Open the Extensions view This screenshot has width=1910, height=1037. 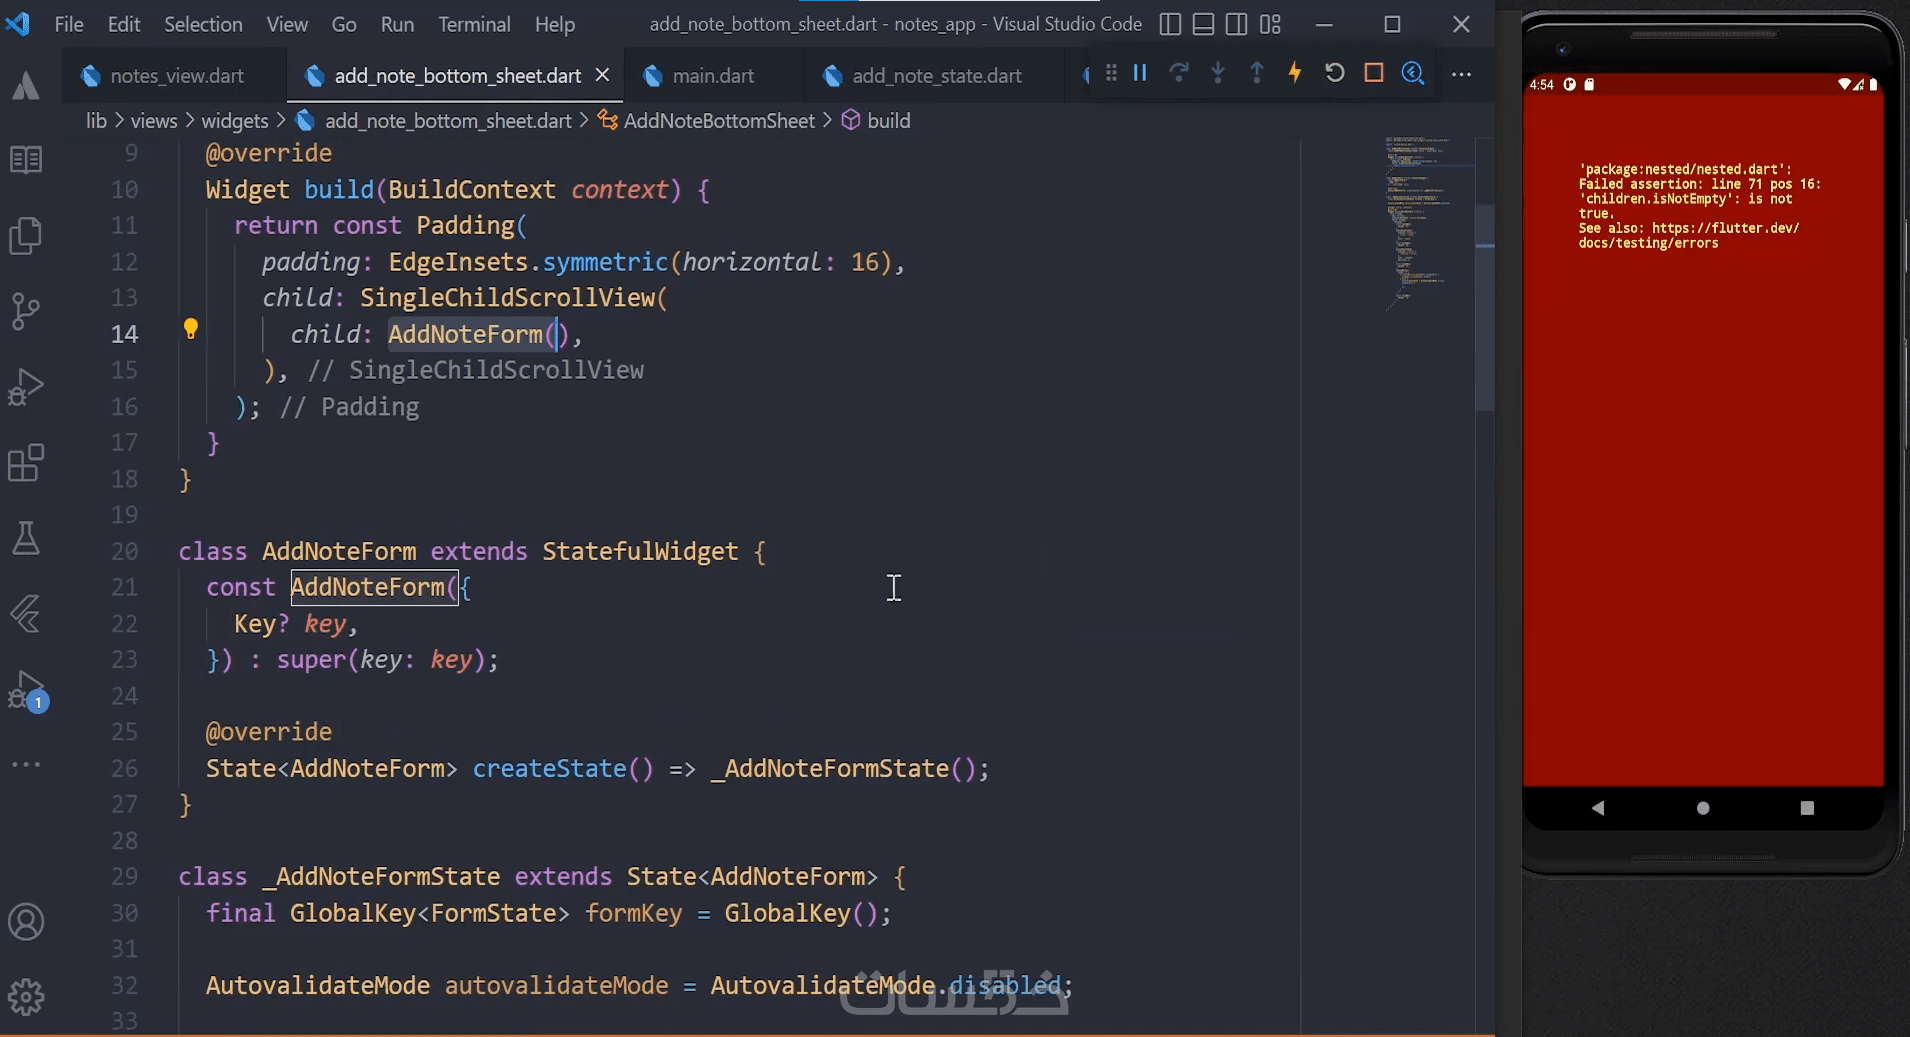(26, 463)
